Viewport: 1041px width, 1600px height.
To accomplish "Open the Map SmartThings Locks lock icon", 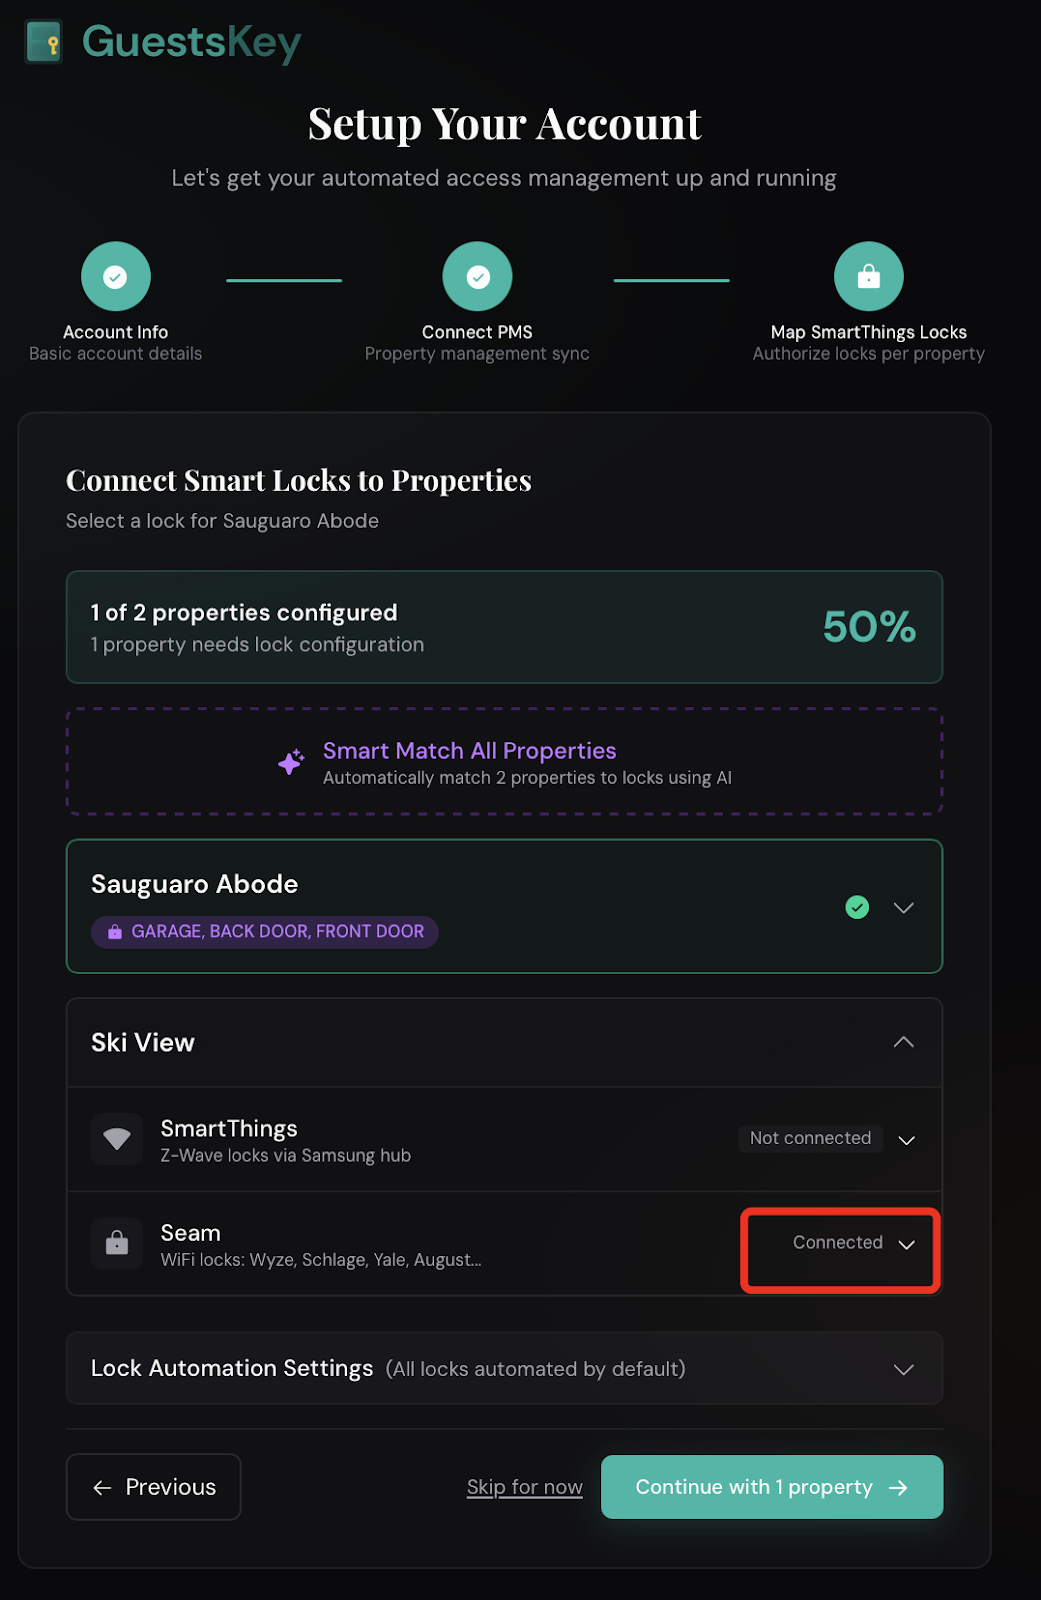I will click(868, 275).
